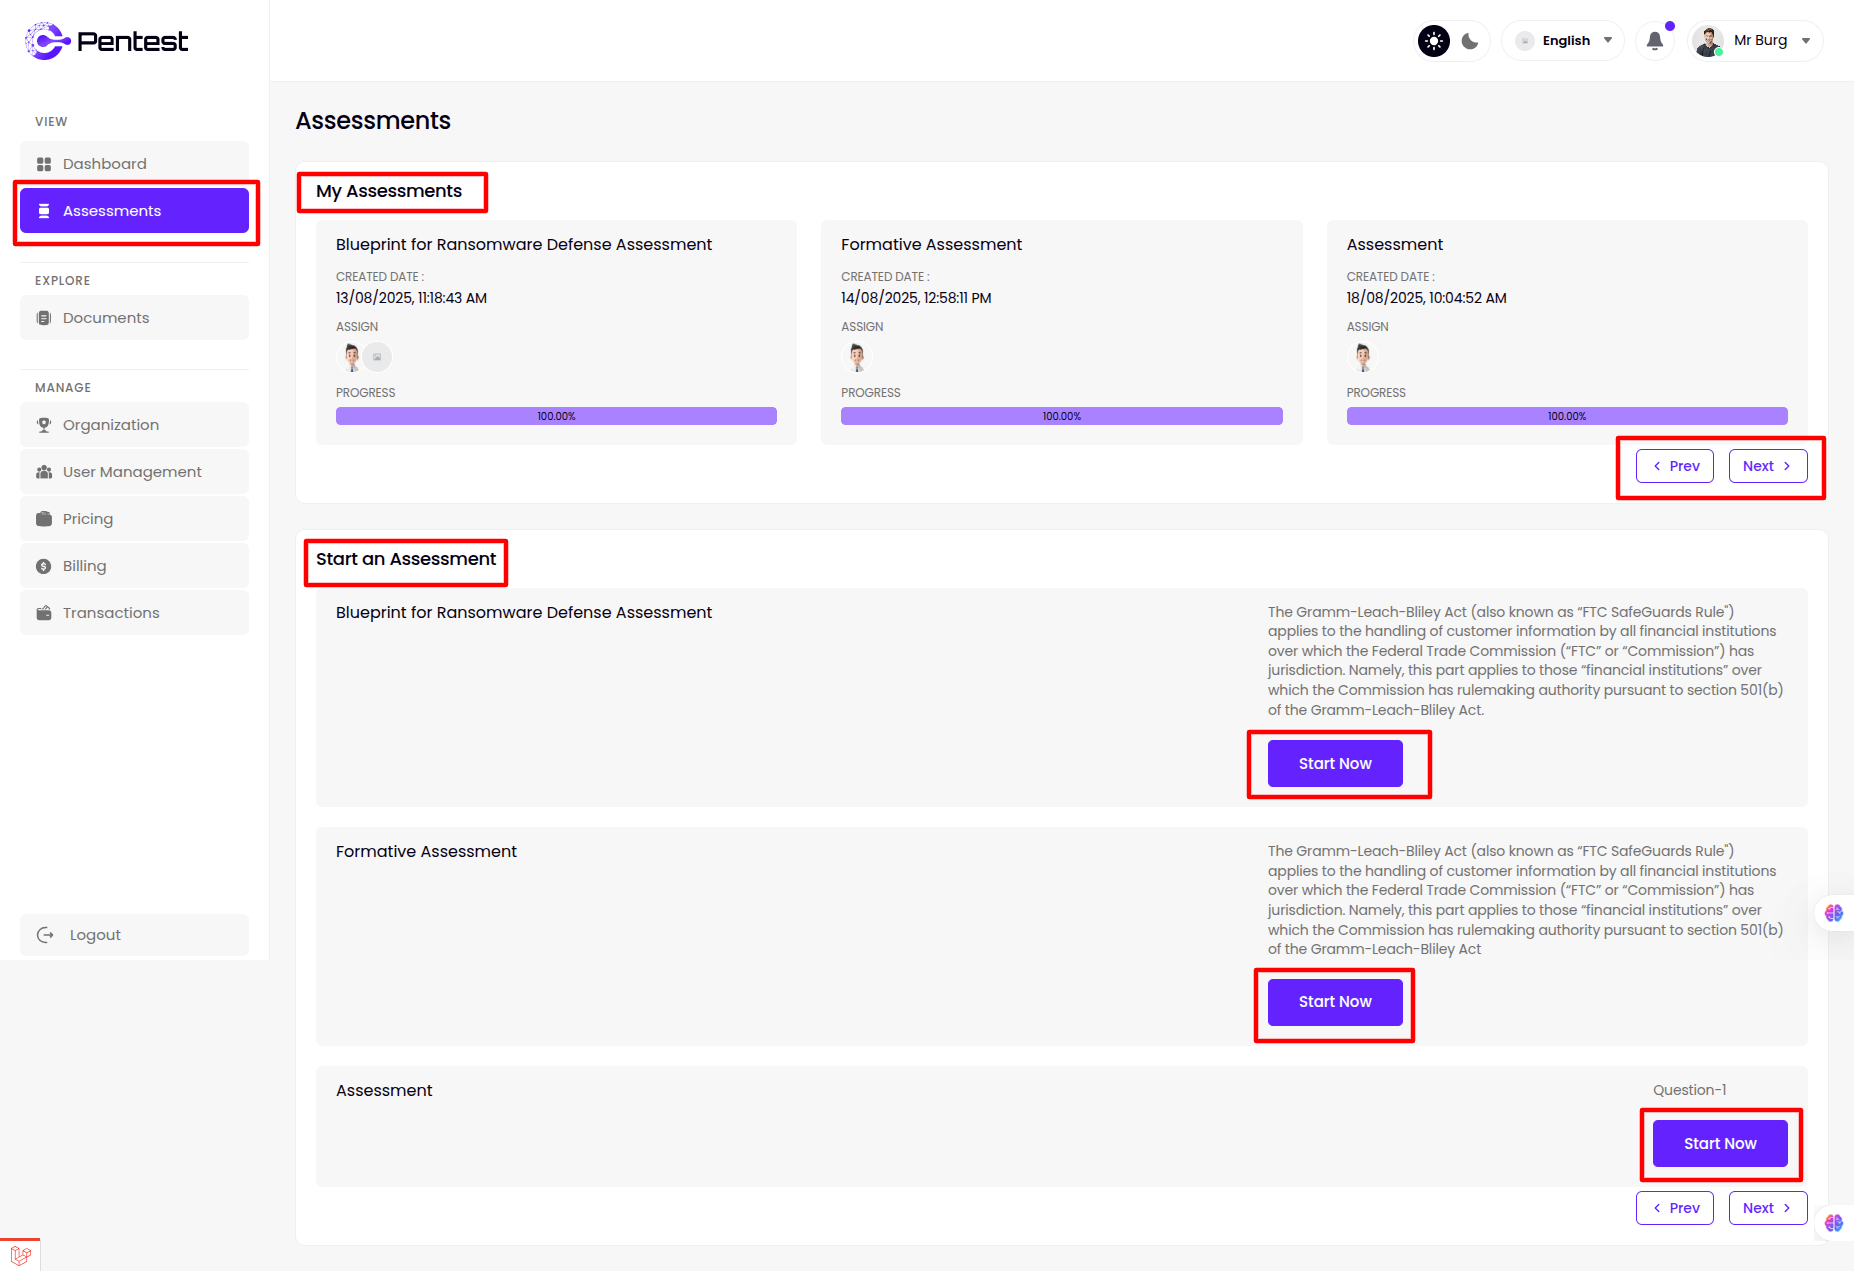Switch to dark mode moon toggle
Screen dimensions: 1854x1272
[1470, 41]
